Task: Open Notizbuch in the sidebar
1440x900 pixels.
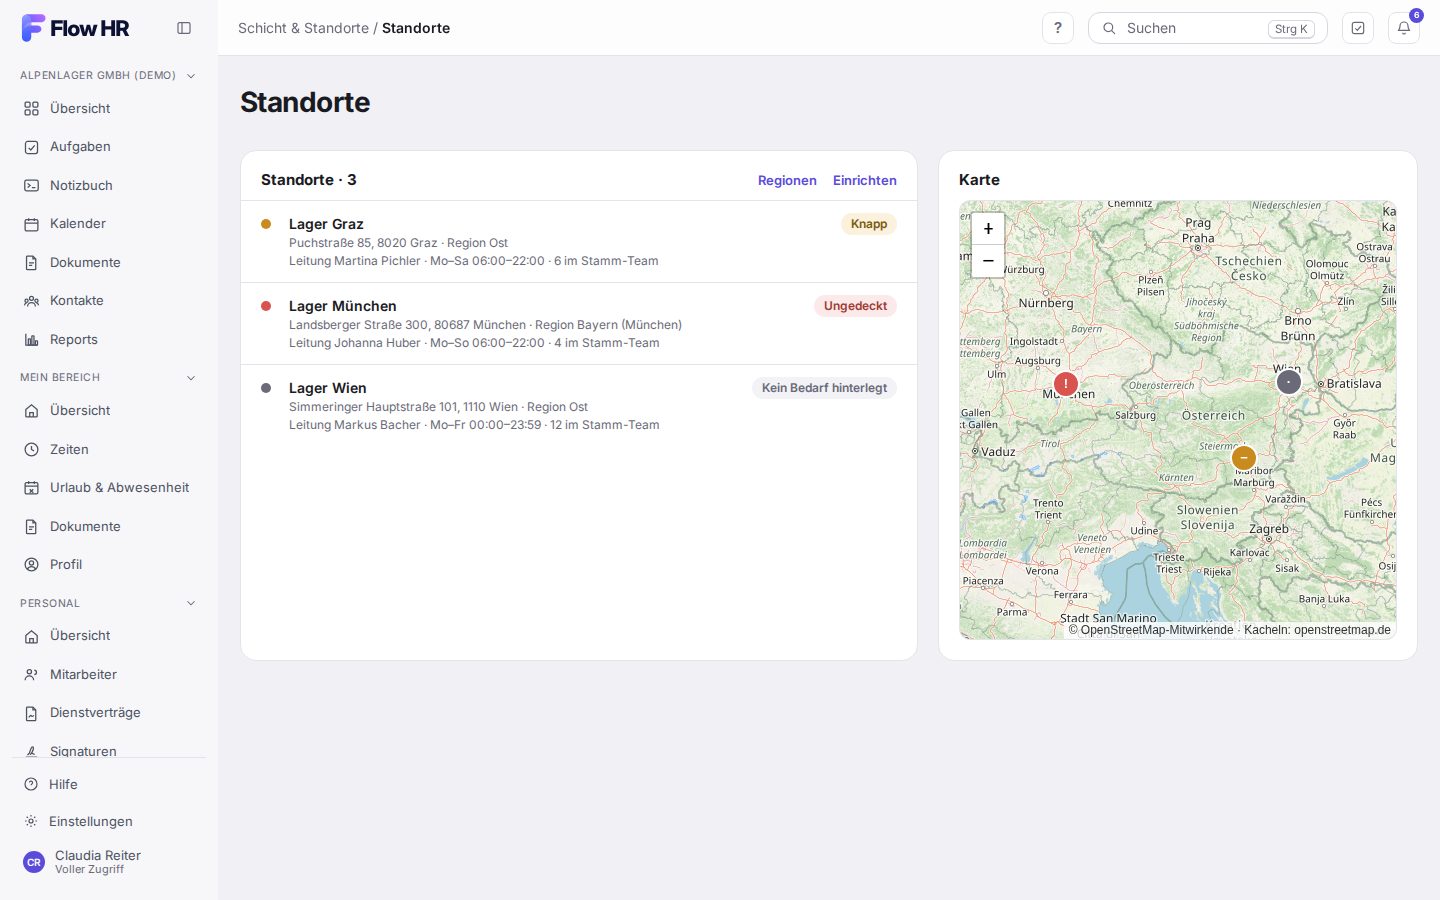Action: tap(108, 185)
